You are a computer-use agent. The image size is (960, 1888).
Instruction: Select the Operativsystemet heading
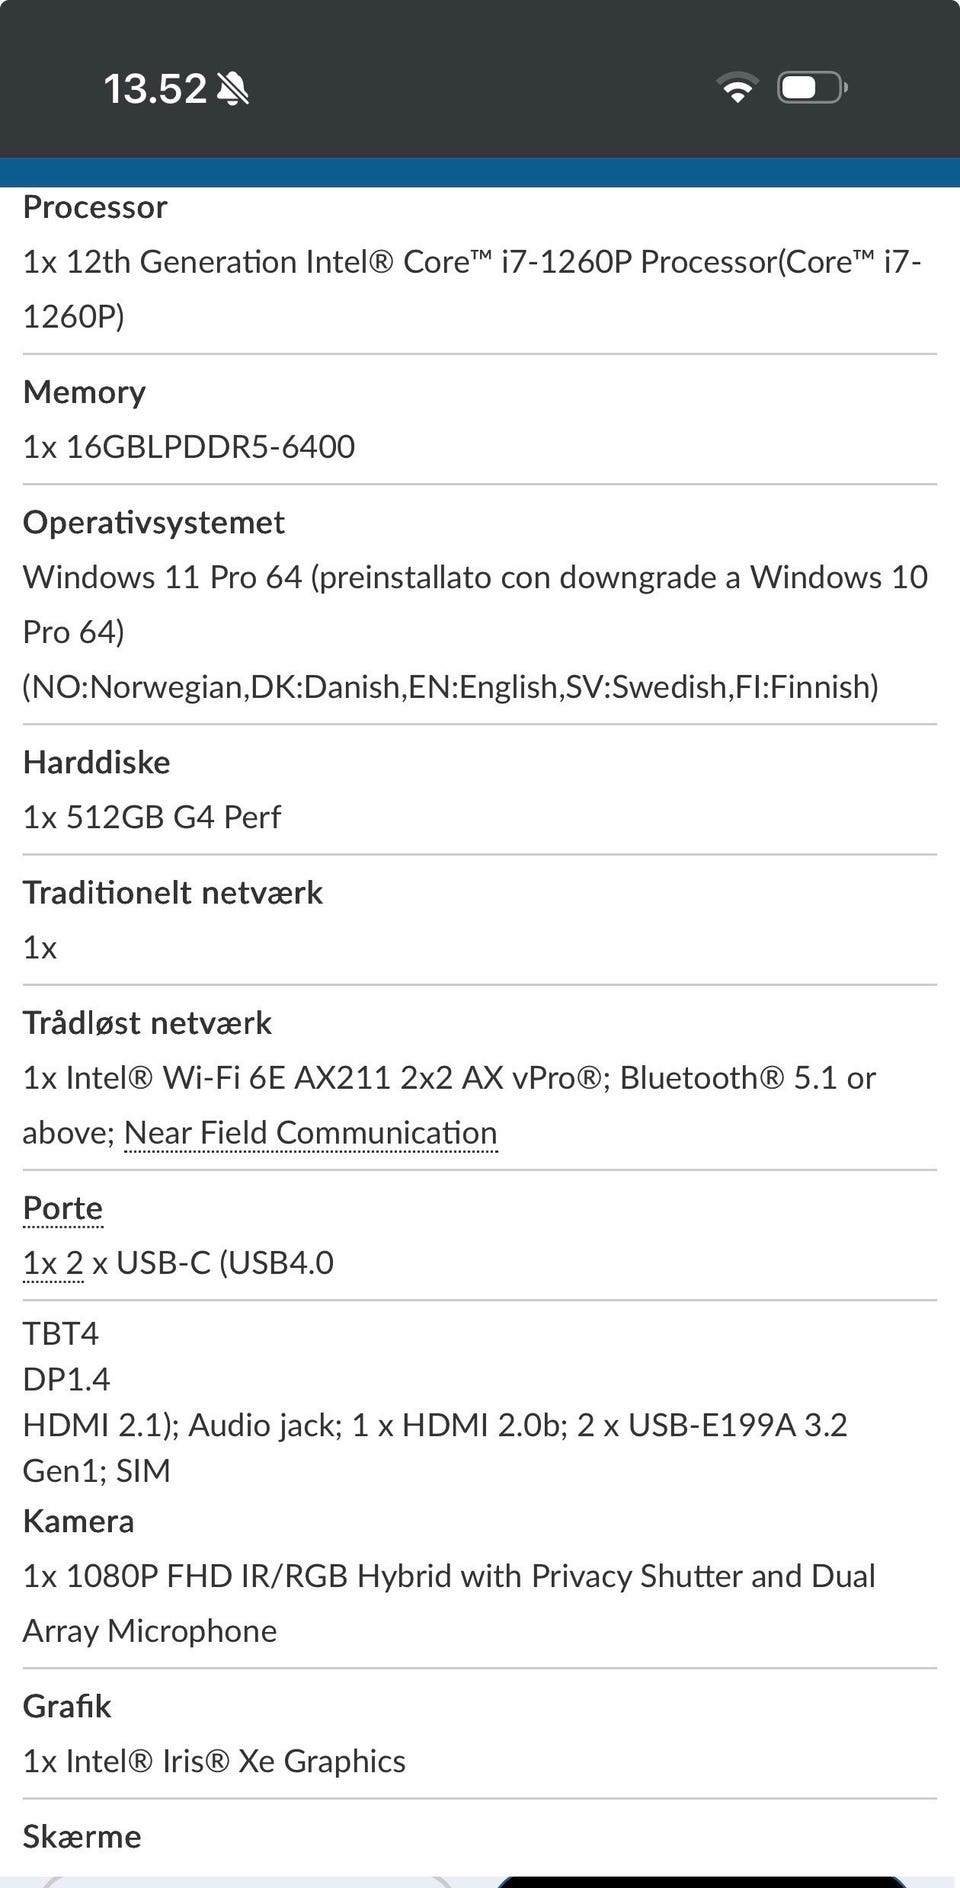153,522
